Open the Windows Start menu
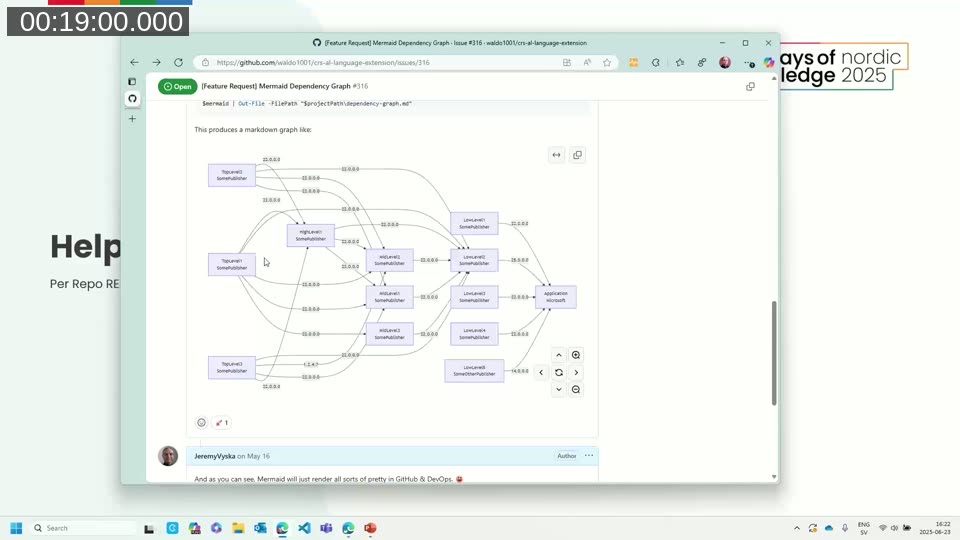 click(x=17, y=528)
